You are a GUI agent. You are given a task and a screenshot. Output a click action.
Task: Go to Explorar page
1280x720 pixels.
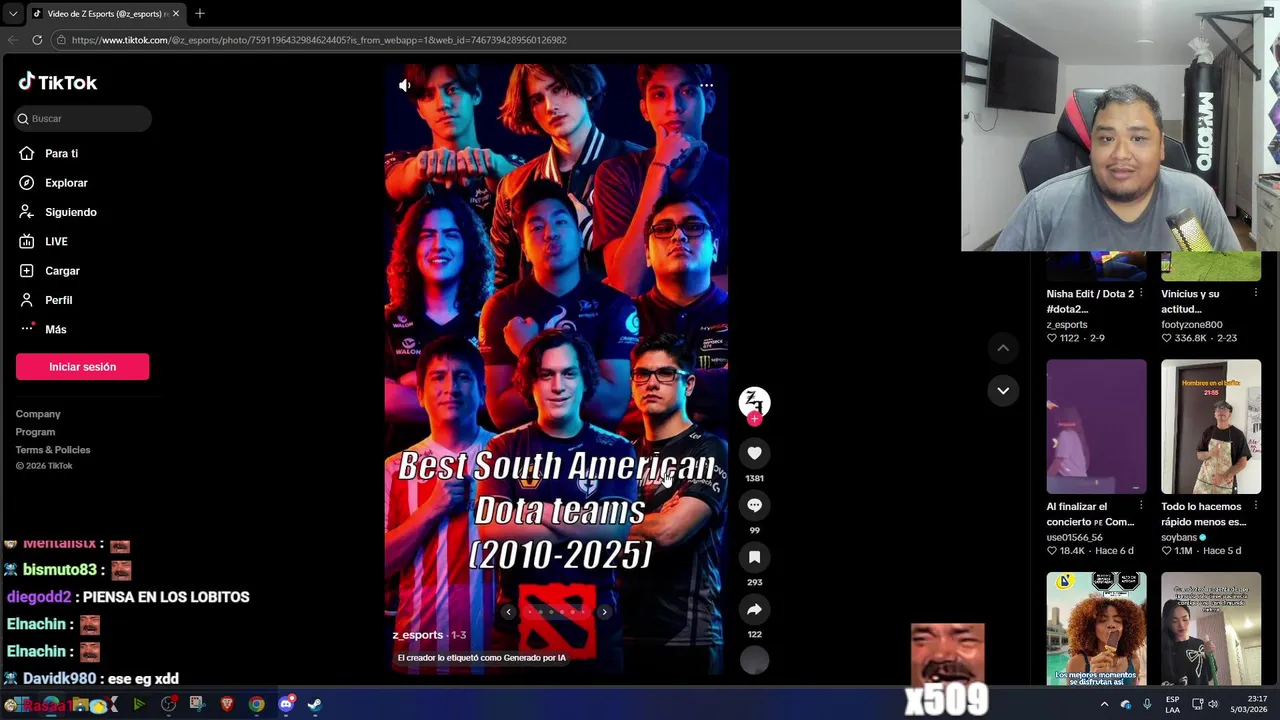coord(53,183)
